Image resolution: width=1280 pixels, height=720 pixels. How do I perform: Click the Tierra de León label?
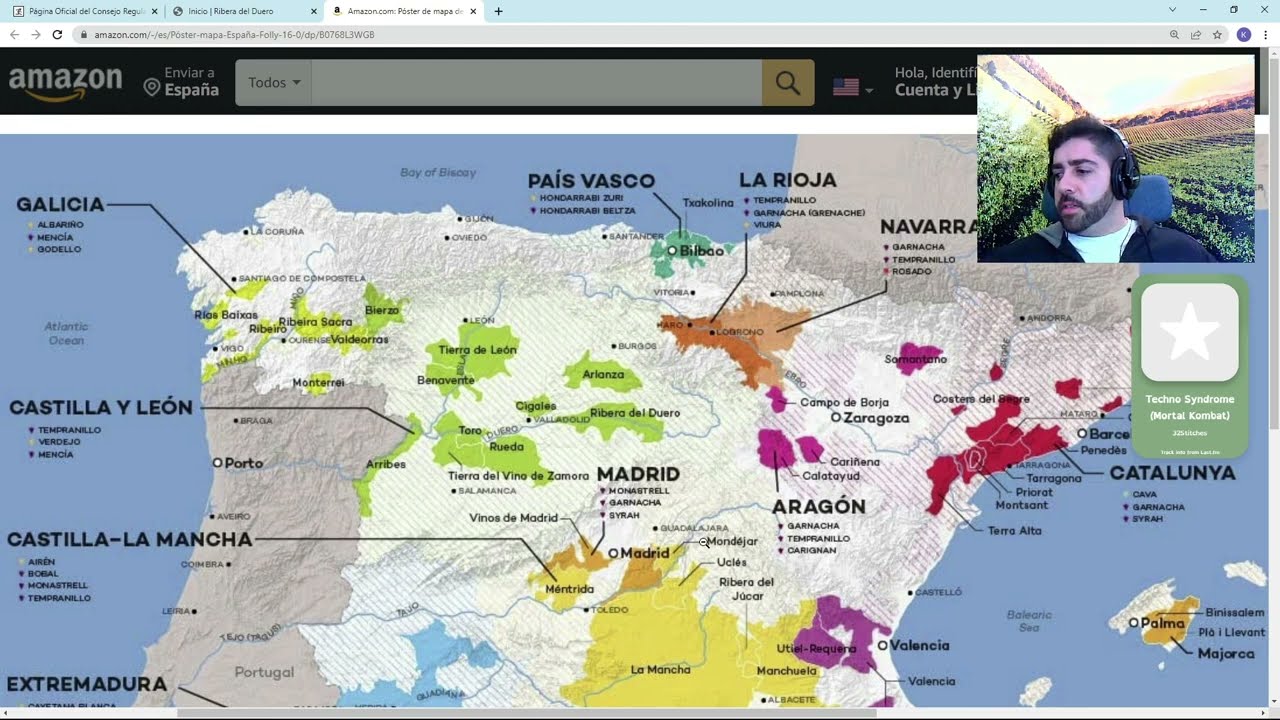[x=477, y=350]
